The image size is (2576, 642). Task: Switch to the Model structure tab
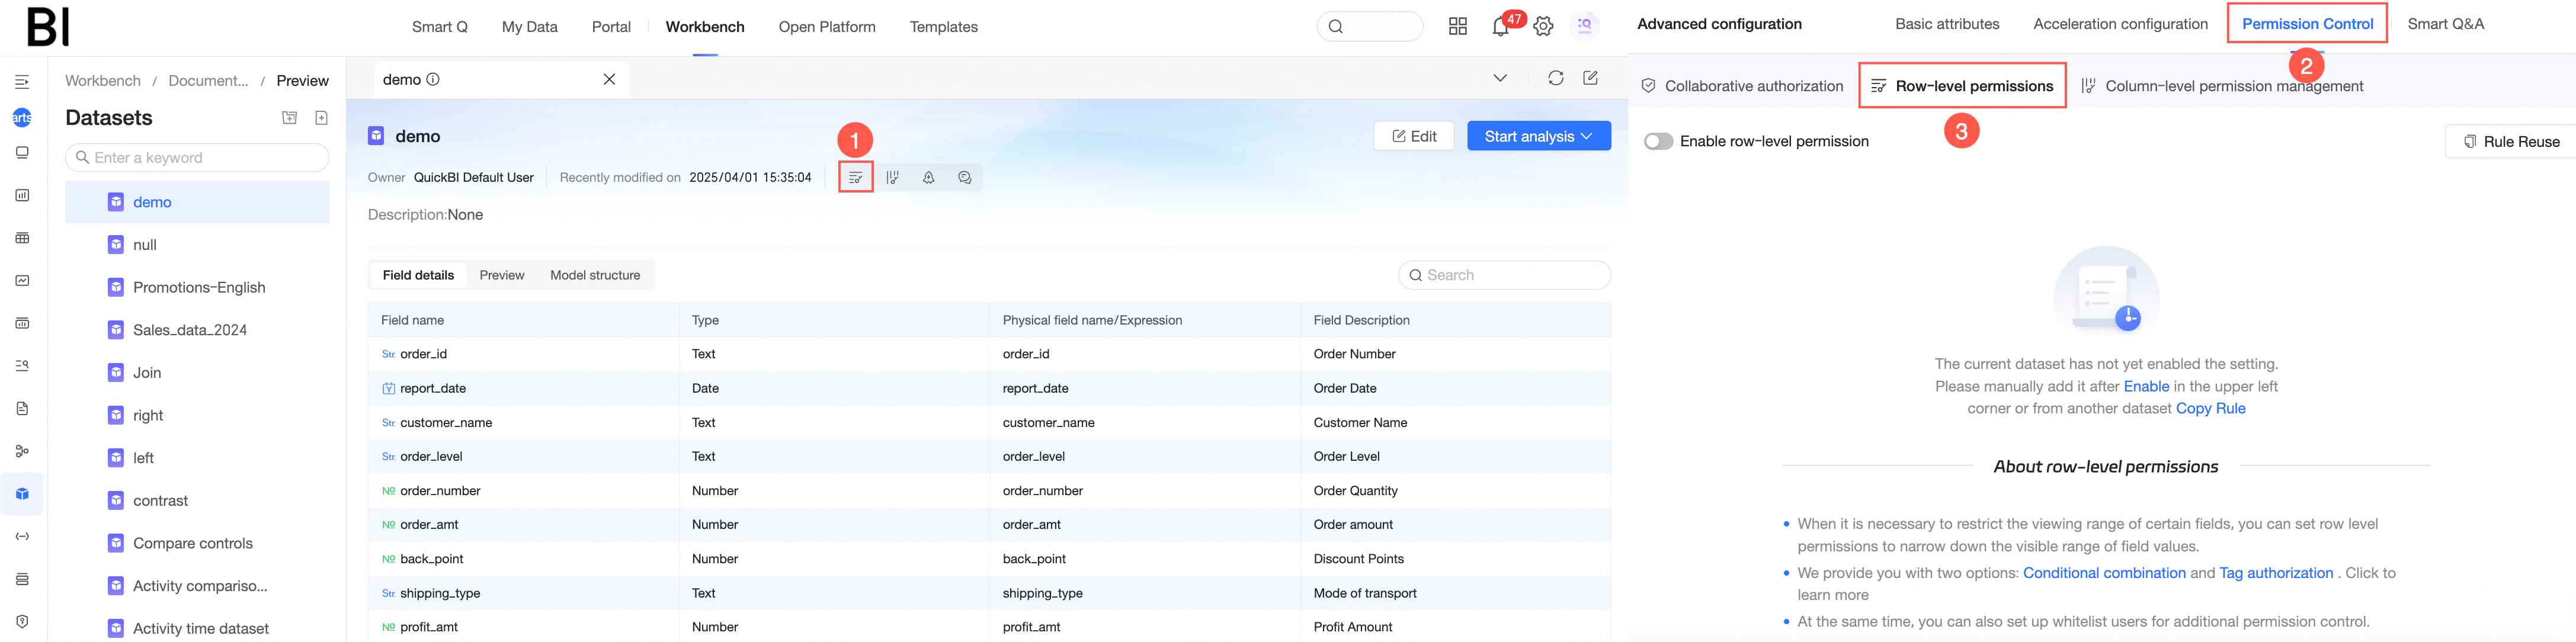(594, 275)
